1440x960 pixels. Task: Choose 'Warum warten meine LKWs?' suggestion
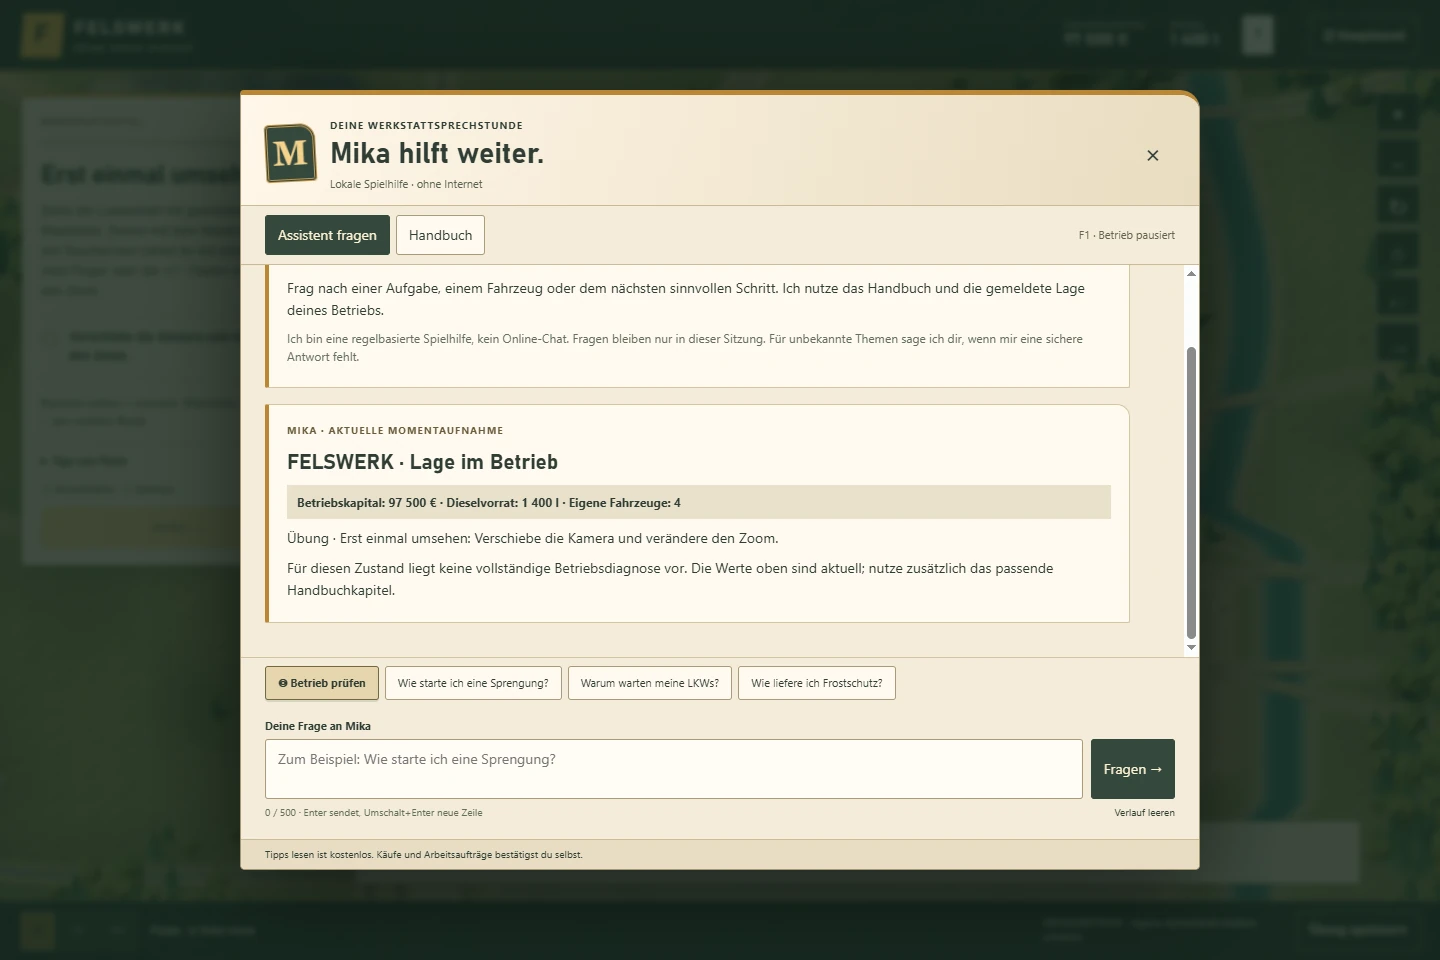click(650, 683)
